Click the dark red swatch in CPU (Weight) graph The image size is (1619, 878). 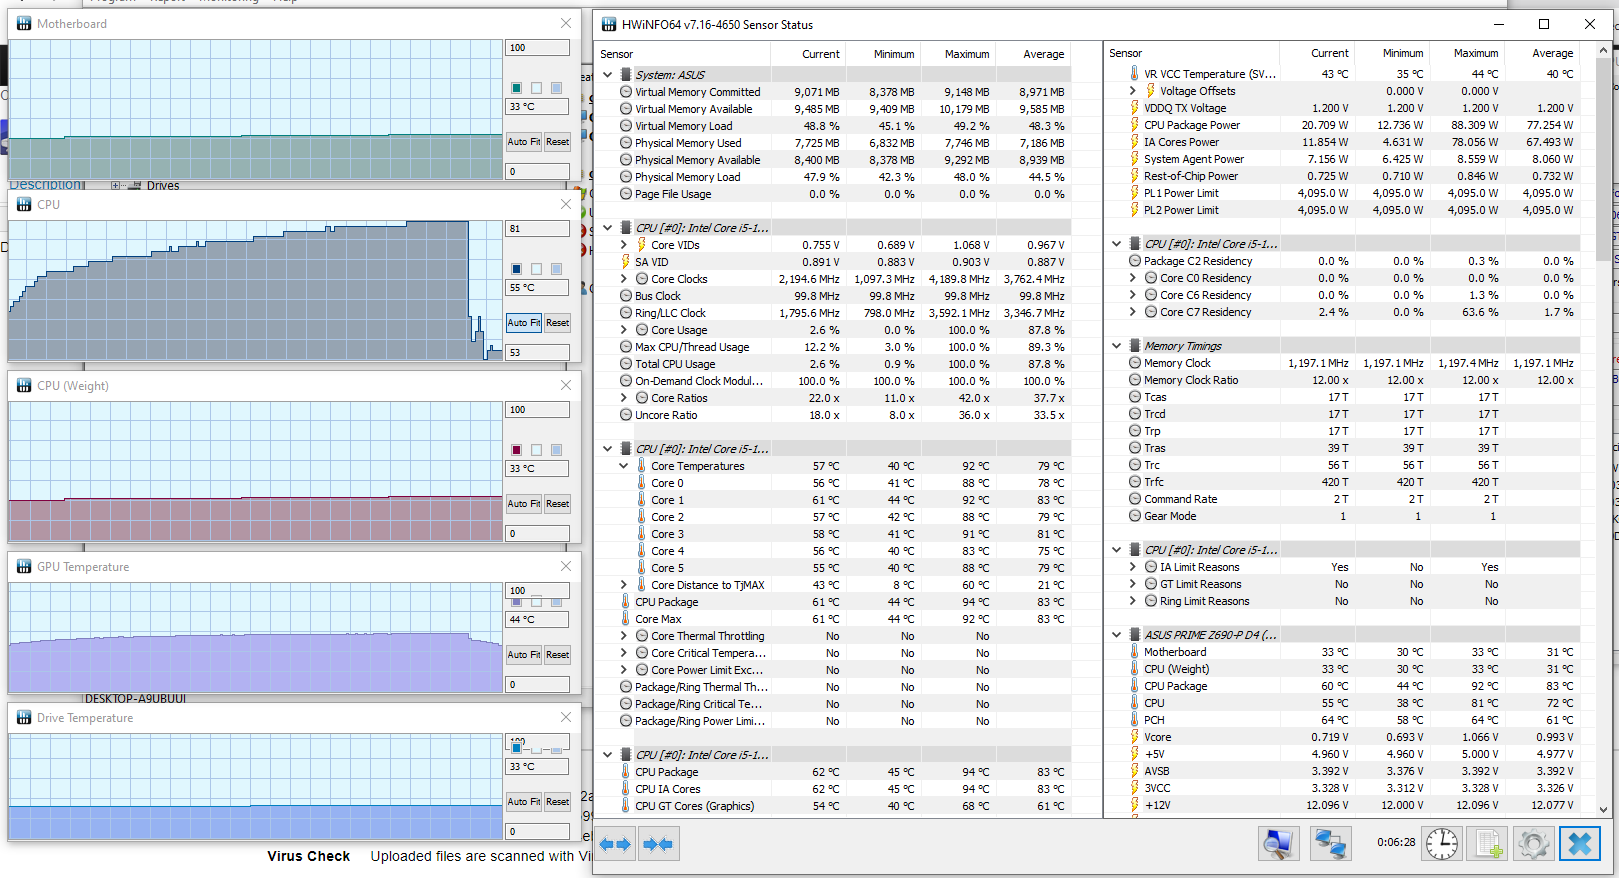[x=516, y=450]
